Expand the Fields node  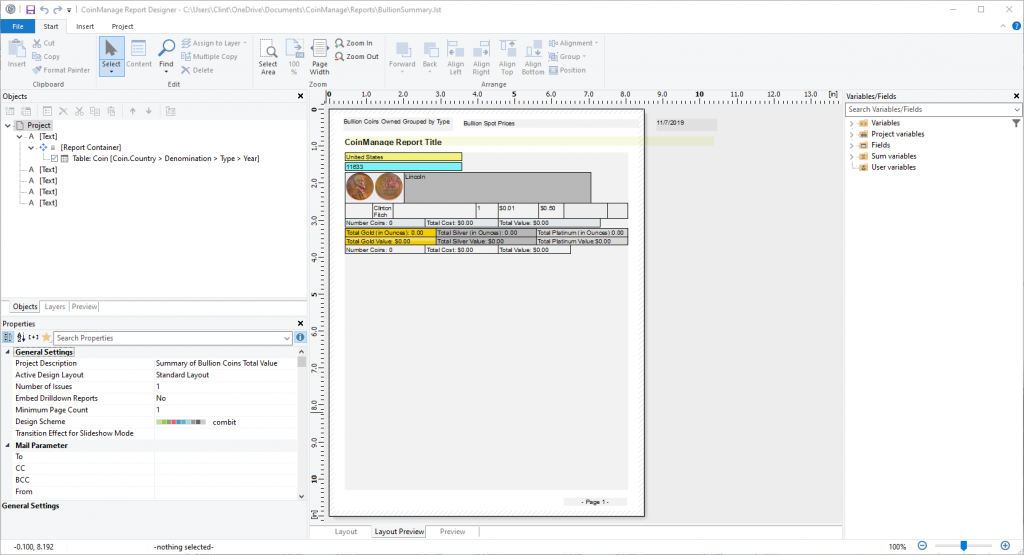point(852,146)
